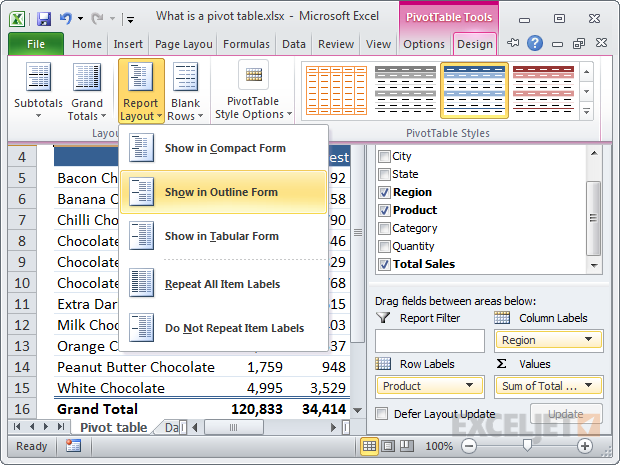Screen dimensions: 620x465
Task: Go to first sheet navigation arrow
Action: click(17, 427)
